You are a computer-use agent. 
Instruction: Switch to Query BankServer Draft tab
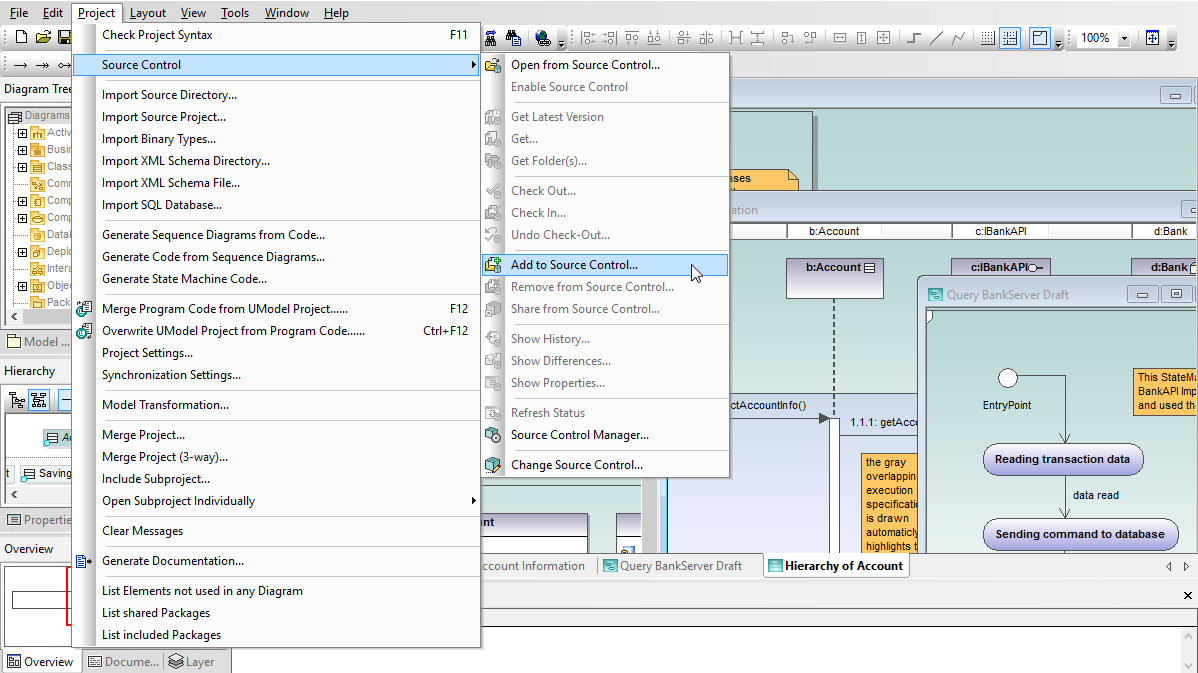[672, 566]
